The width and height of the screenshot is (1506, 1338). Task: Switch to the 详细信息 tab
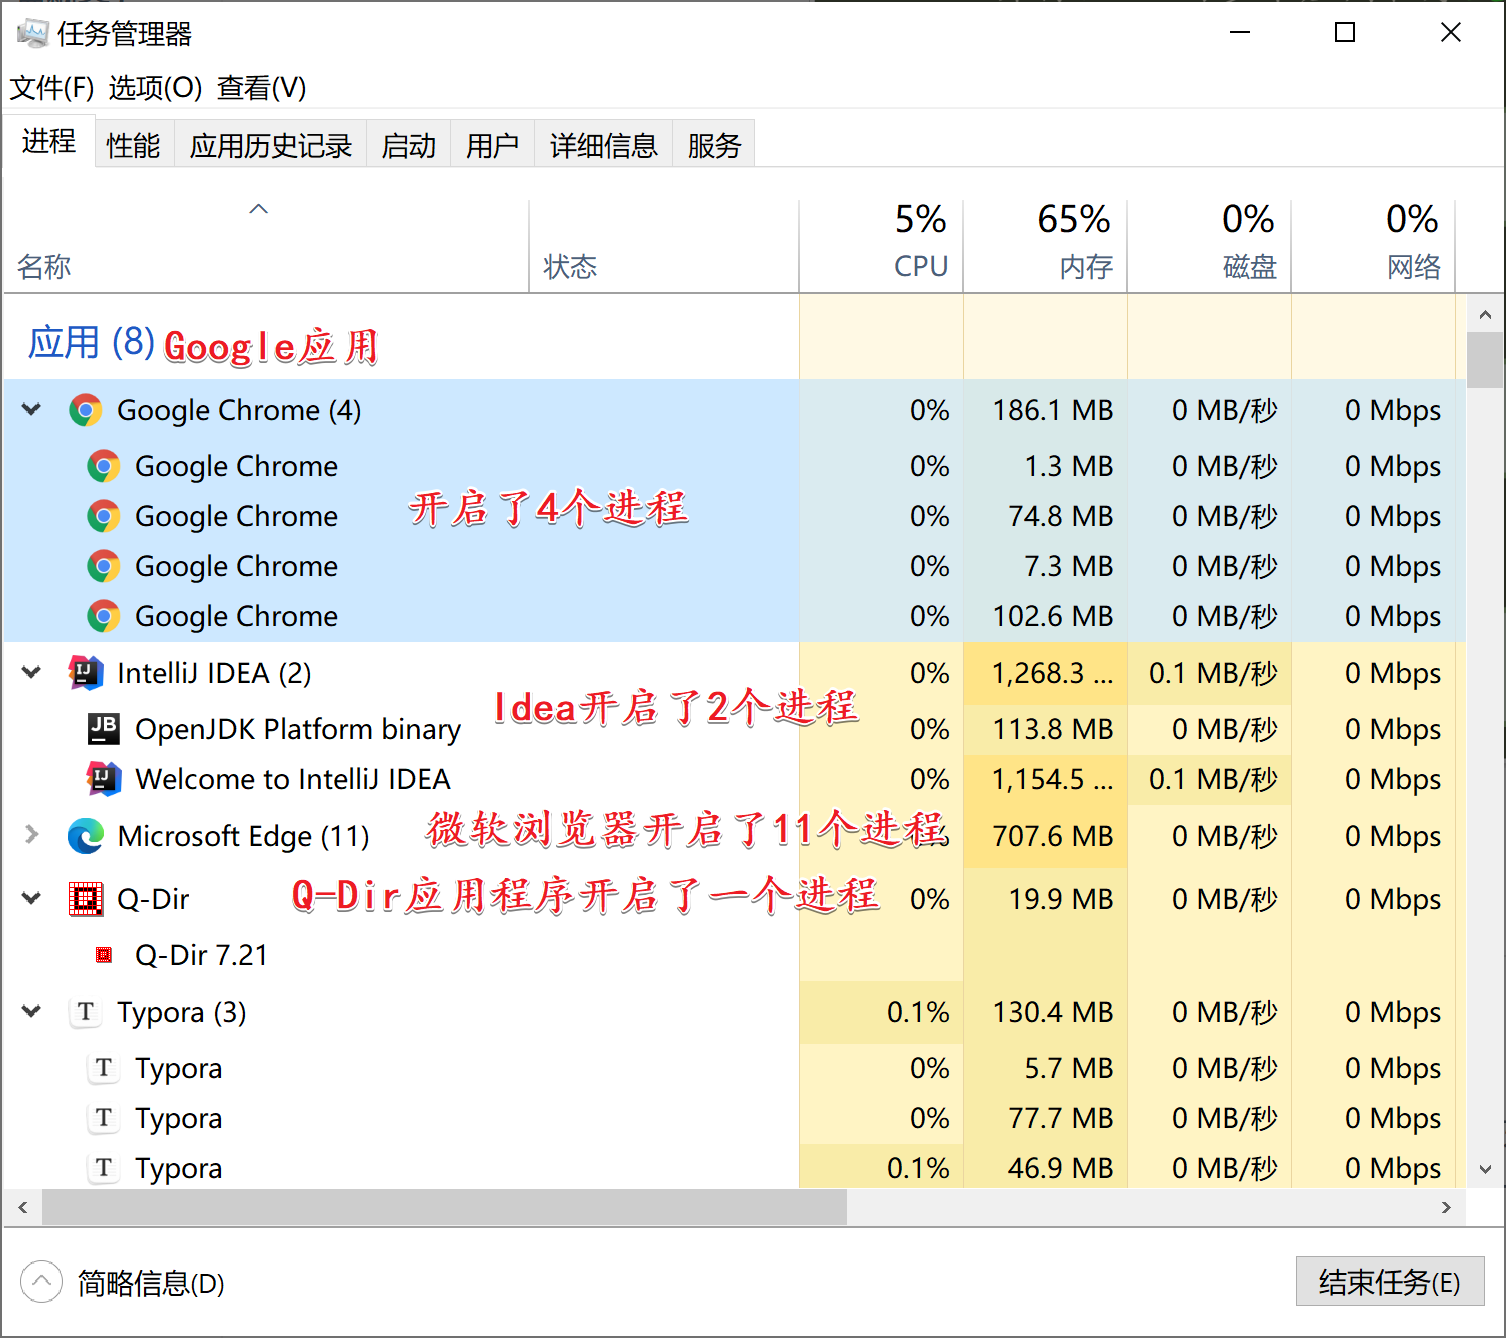click(604, 146)
